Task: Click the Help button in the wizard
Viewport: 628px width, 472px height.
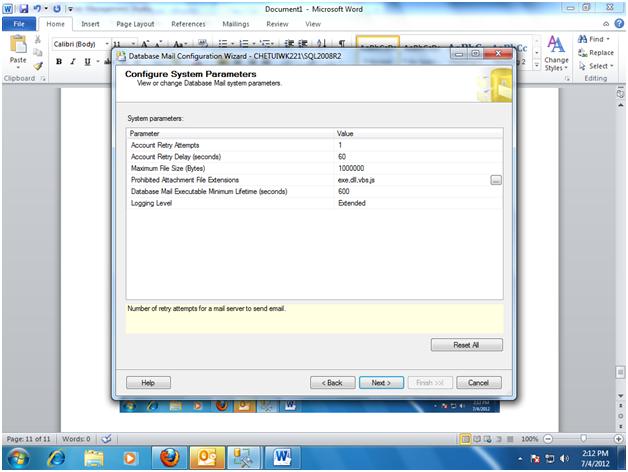Action: point(148,383)
